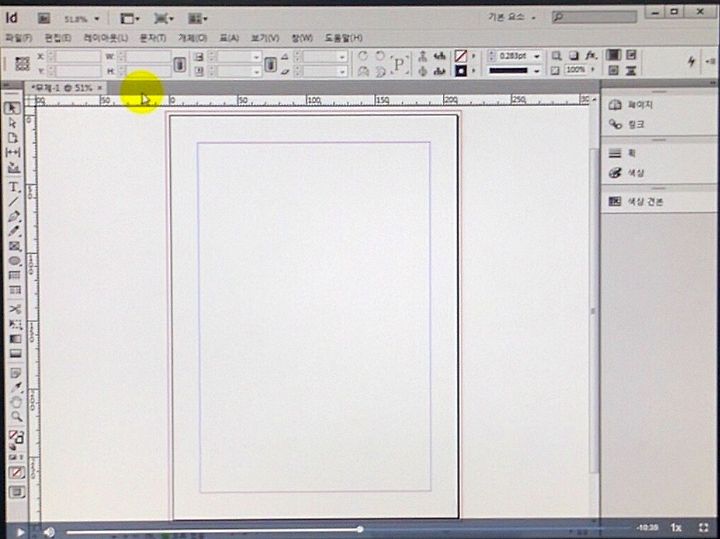Open the 페이지 panel
Screen dimensions: 720x539
(x=630, y=105)
